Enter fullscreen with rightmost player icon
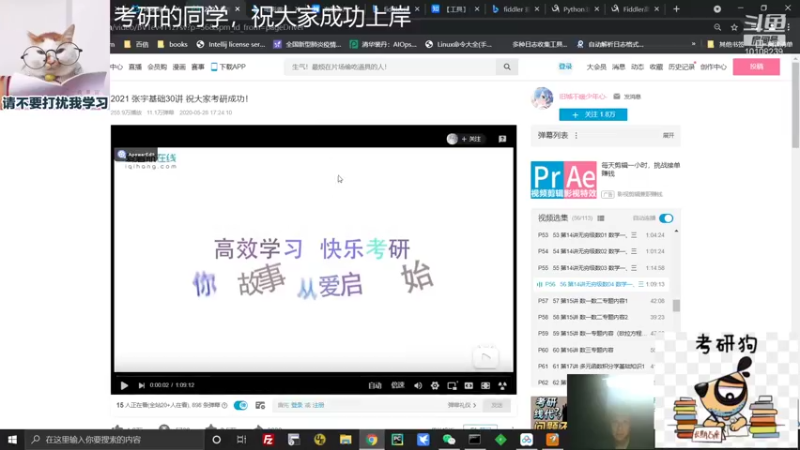 pyautogui.click(x=503, y=386)
